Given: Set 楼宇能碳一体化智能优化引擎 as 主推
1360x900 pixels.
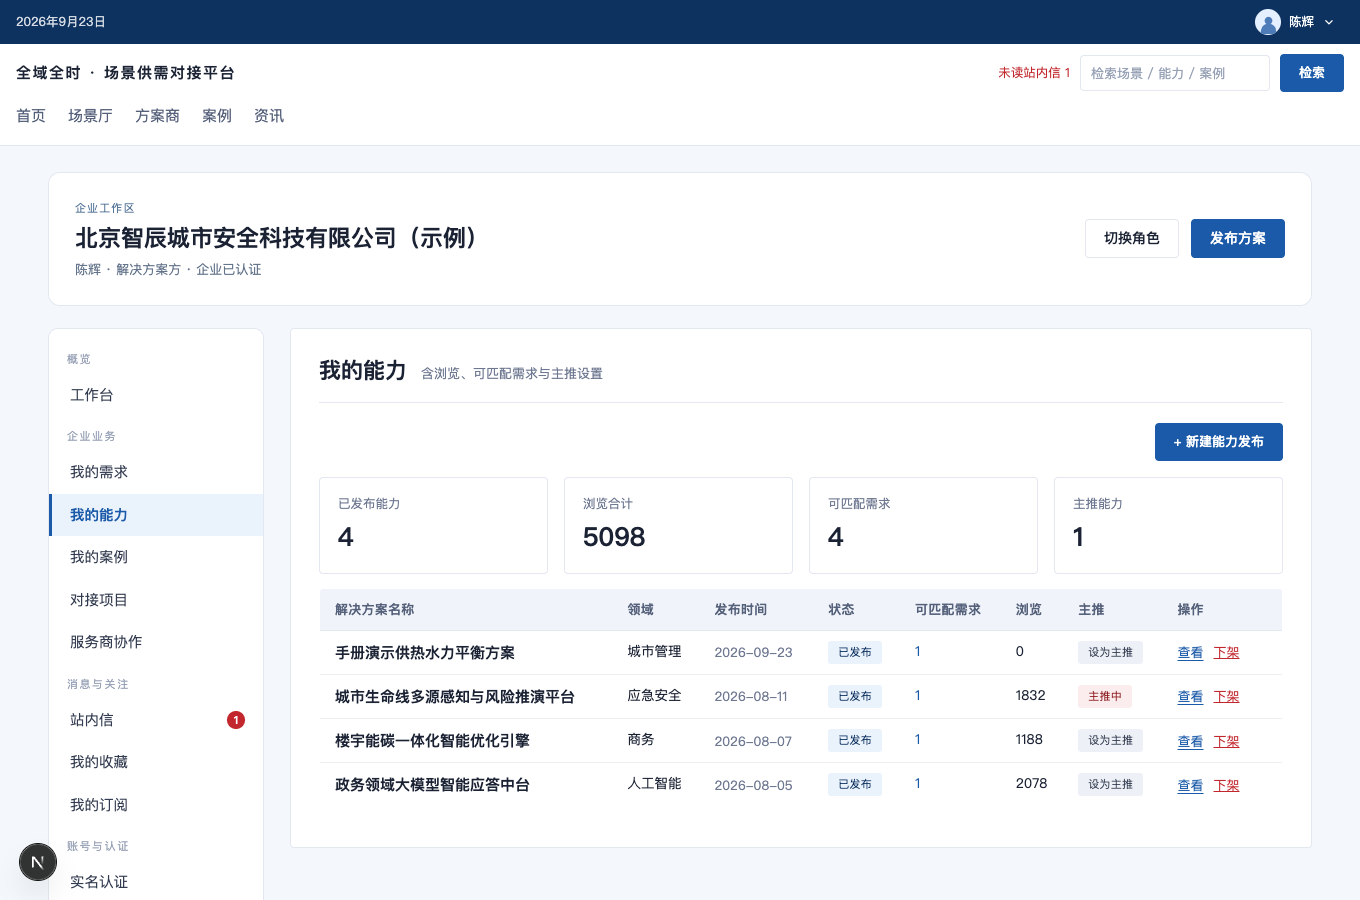Looking at the screenshot, I should 1110,741.
